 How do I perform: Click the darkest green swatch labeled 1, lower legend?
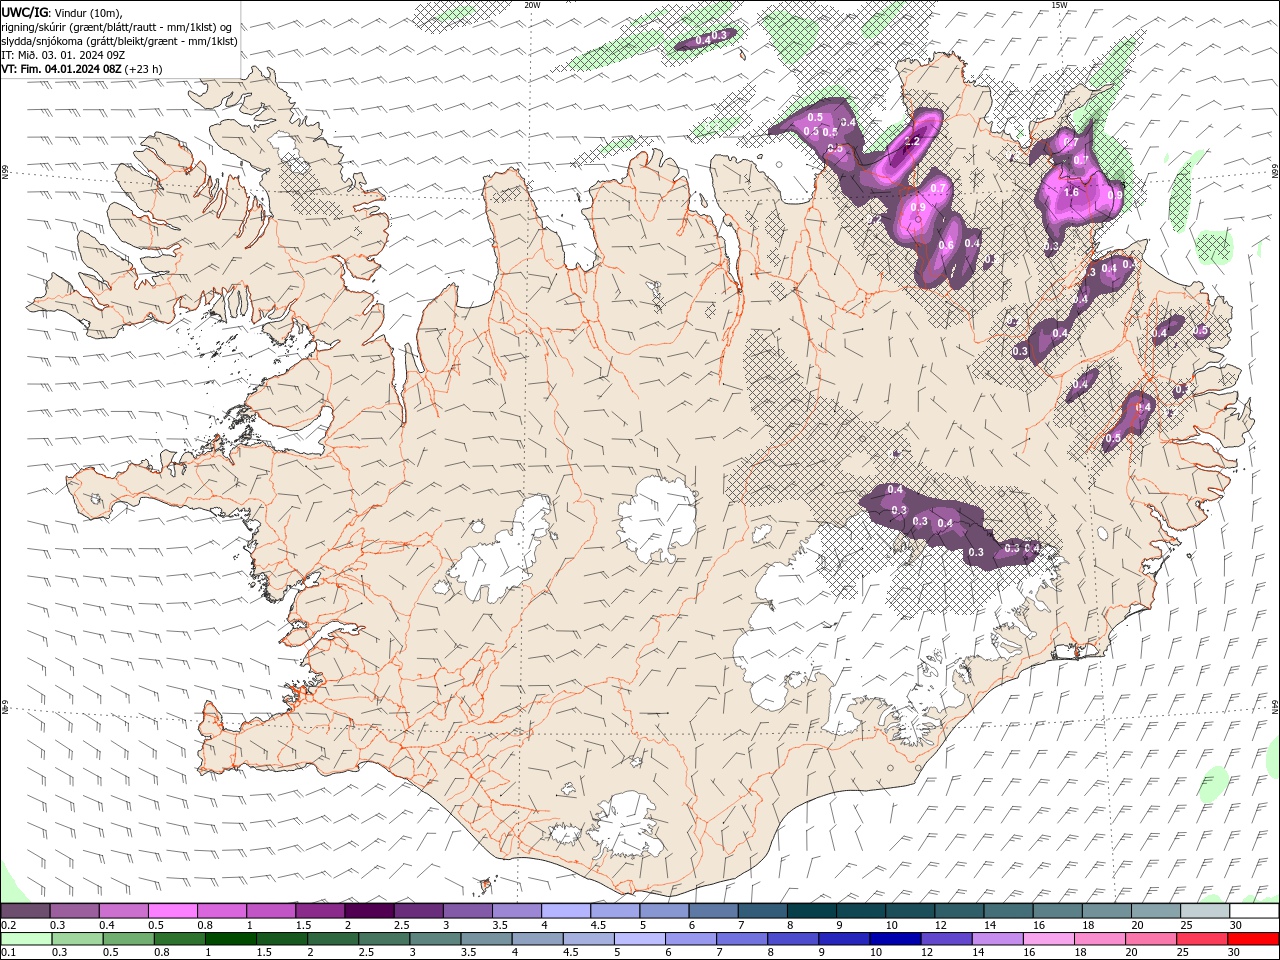[x=230, y=939]
